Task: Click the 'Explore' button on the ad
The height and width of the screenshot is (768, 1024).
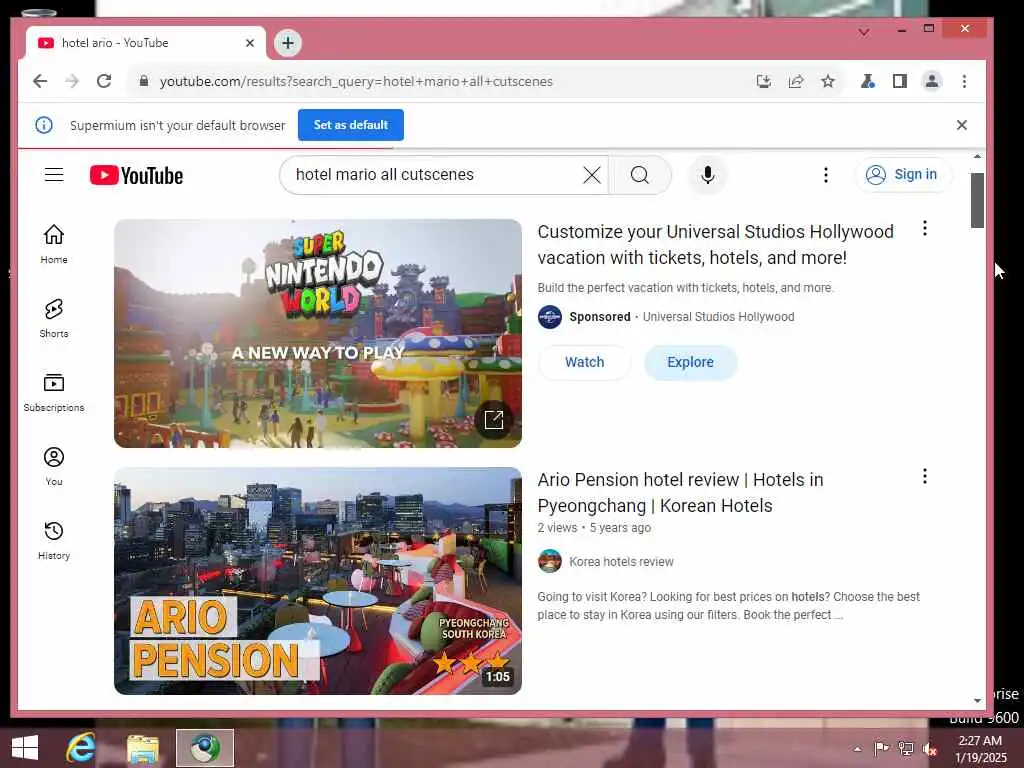Action: coord(690,362)
